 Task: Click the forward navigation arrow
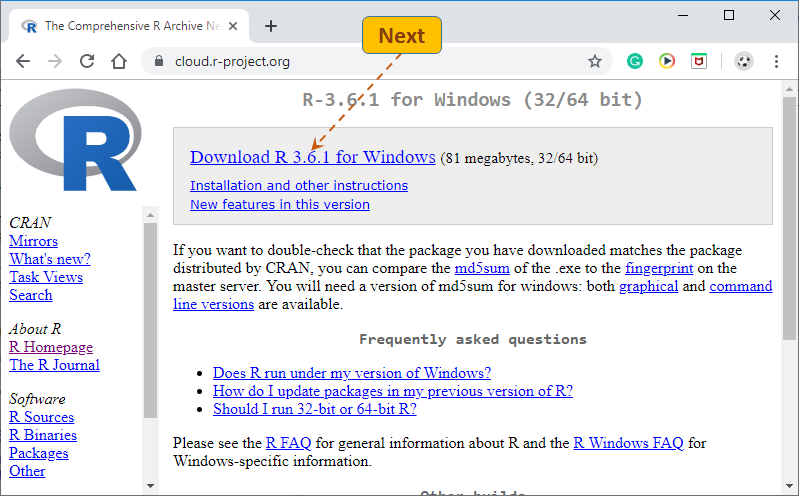pos(55,61)
